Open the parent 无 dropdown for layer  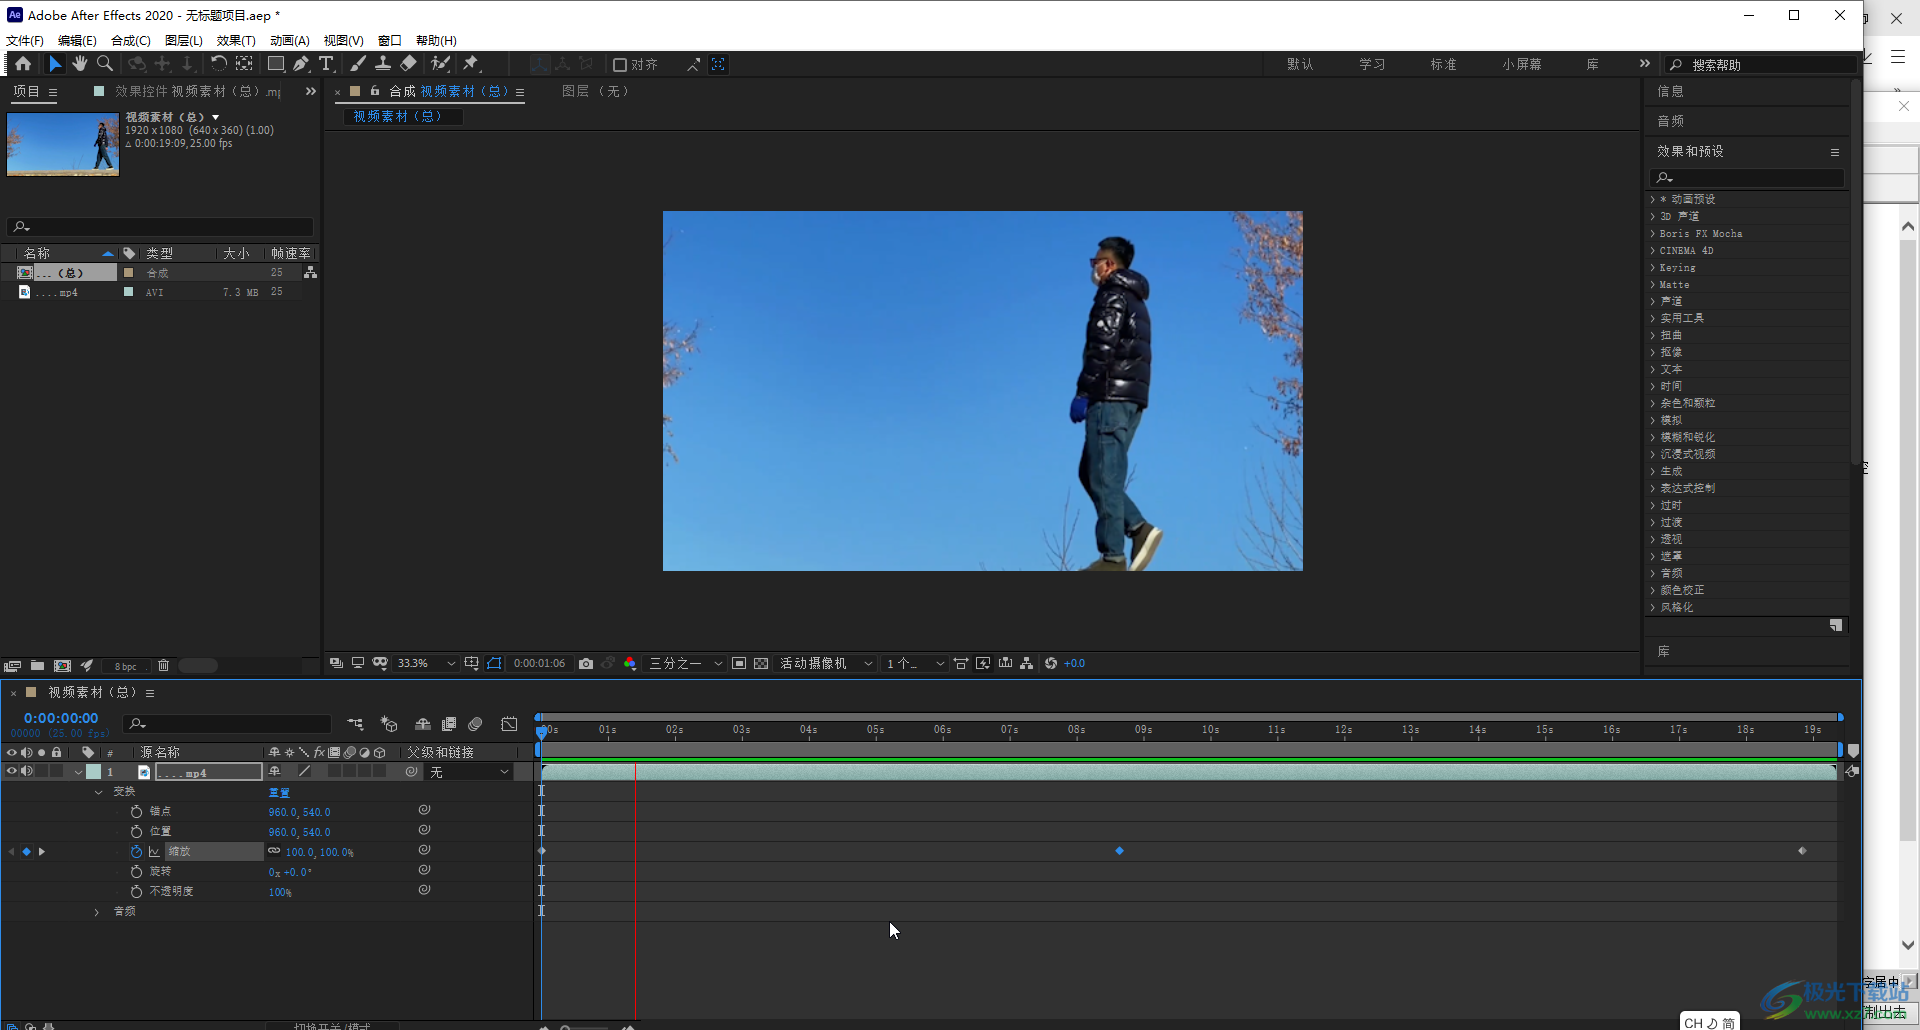pos(470,772)
